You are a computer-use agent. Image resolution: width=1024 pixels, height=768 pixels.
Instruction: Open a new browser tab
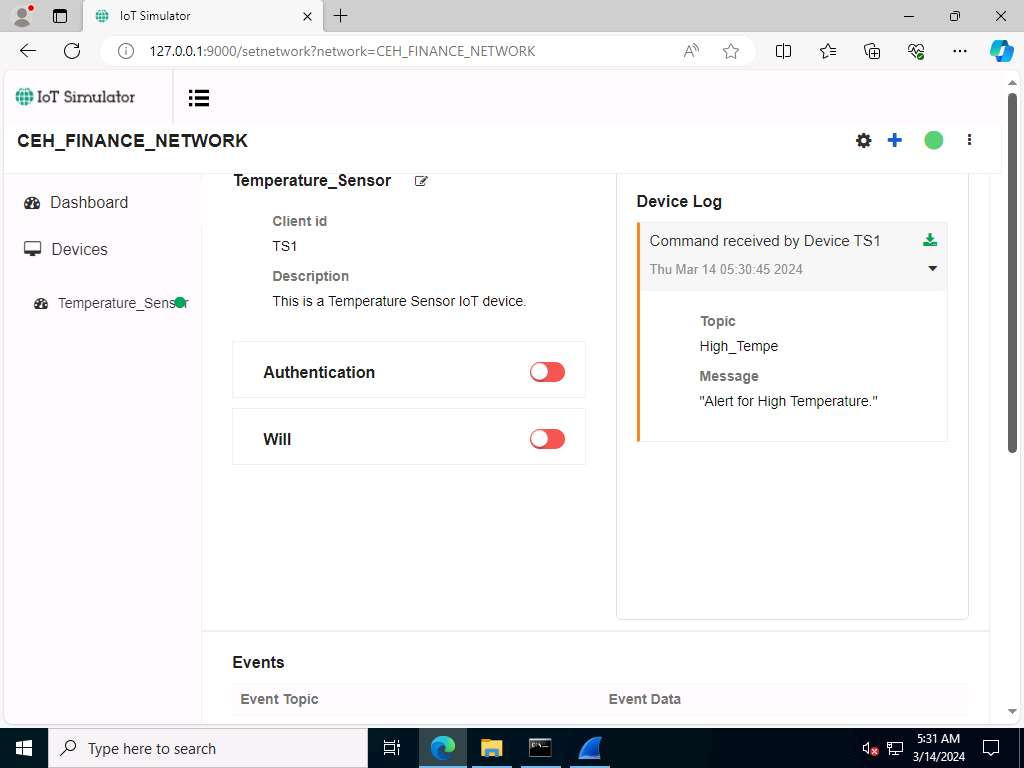tap(341, 16)
